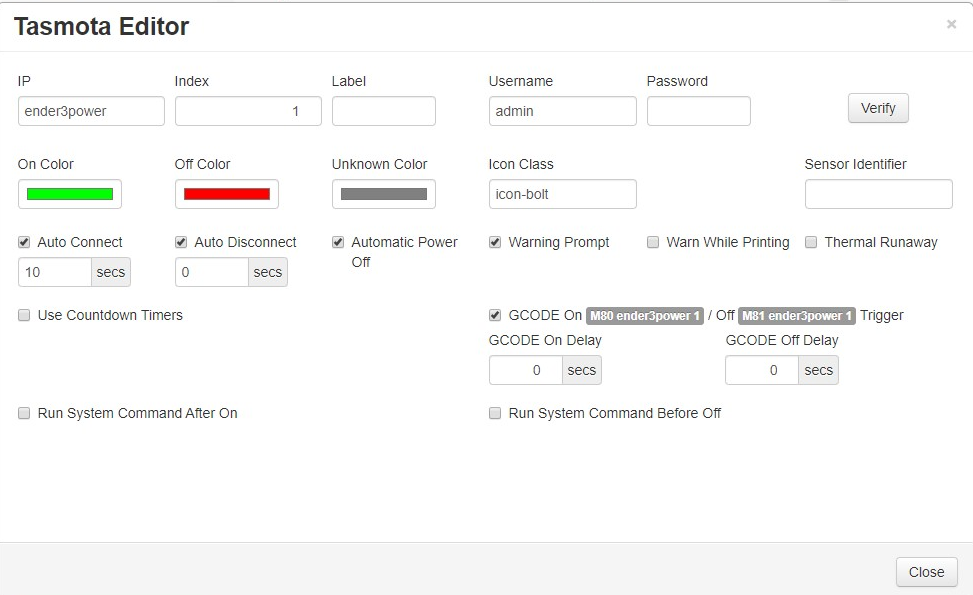Toggle the Auto Disconnect checkbox
This screenshot has width=973, height=595.
(x=181, y=242)
